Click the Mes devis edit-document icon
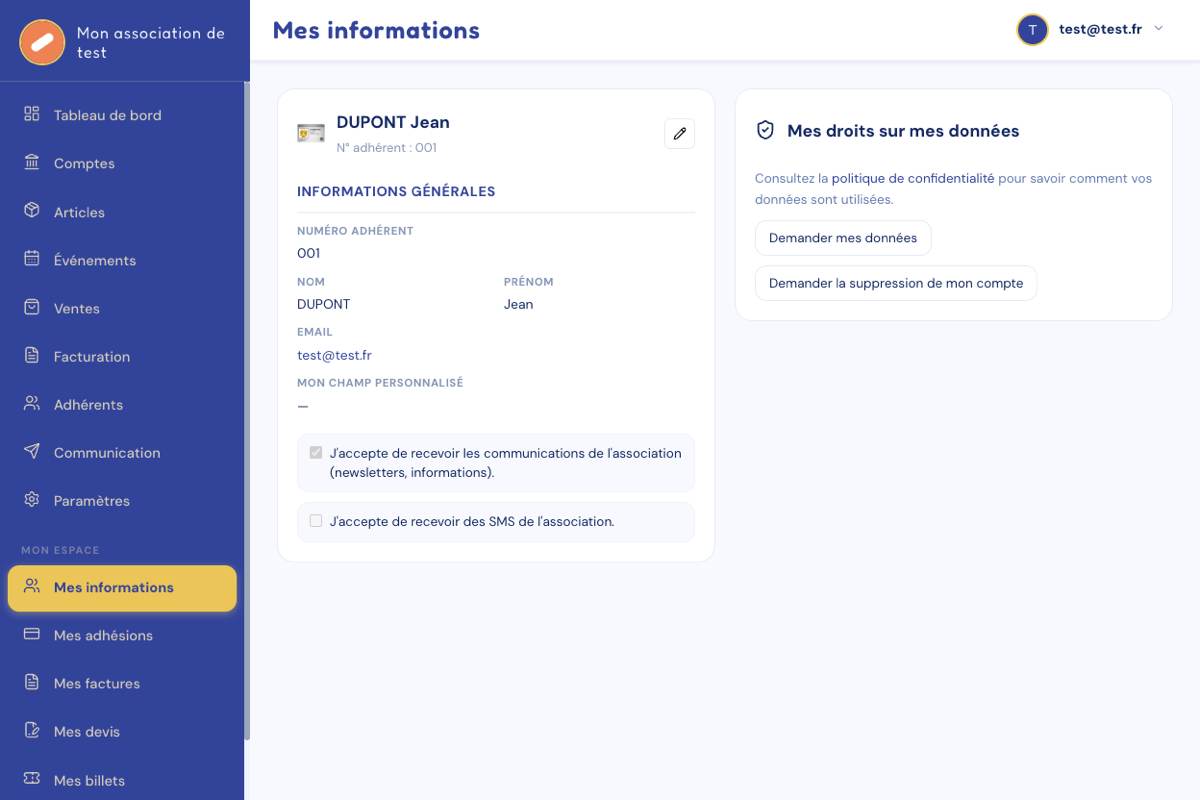The height and width of the screenshot is (800, 1200). tap(32, 730)
